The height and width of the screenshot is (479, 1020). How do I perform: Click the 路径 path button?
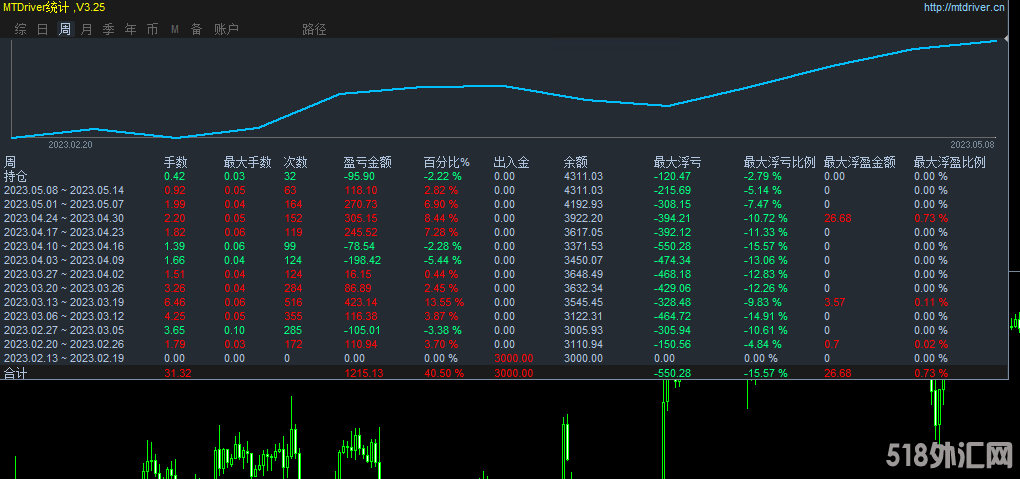point(314,29)
